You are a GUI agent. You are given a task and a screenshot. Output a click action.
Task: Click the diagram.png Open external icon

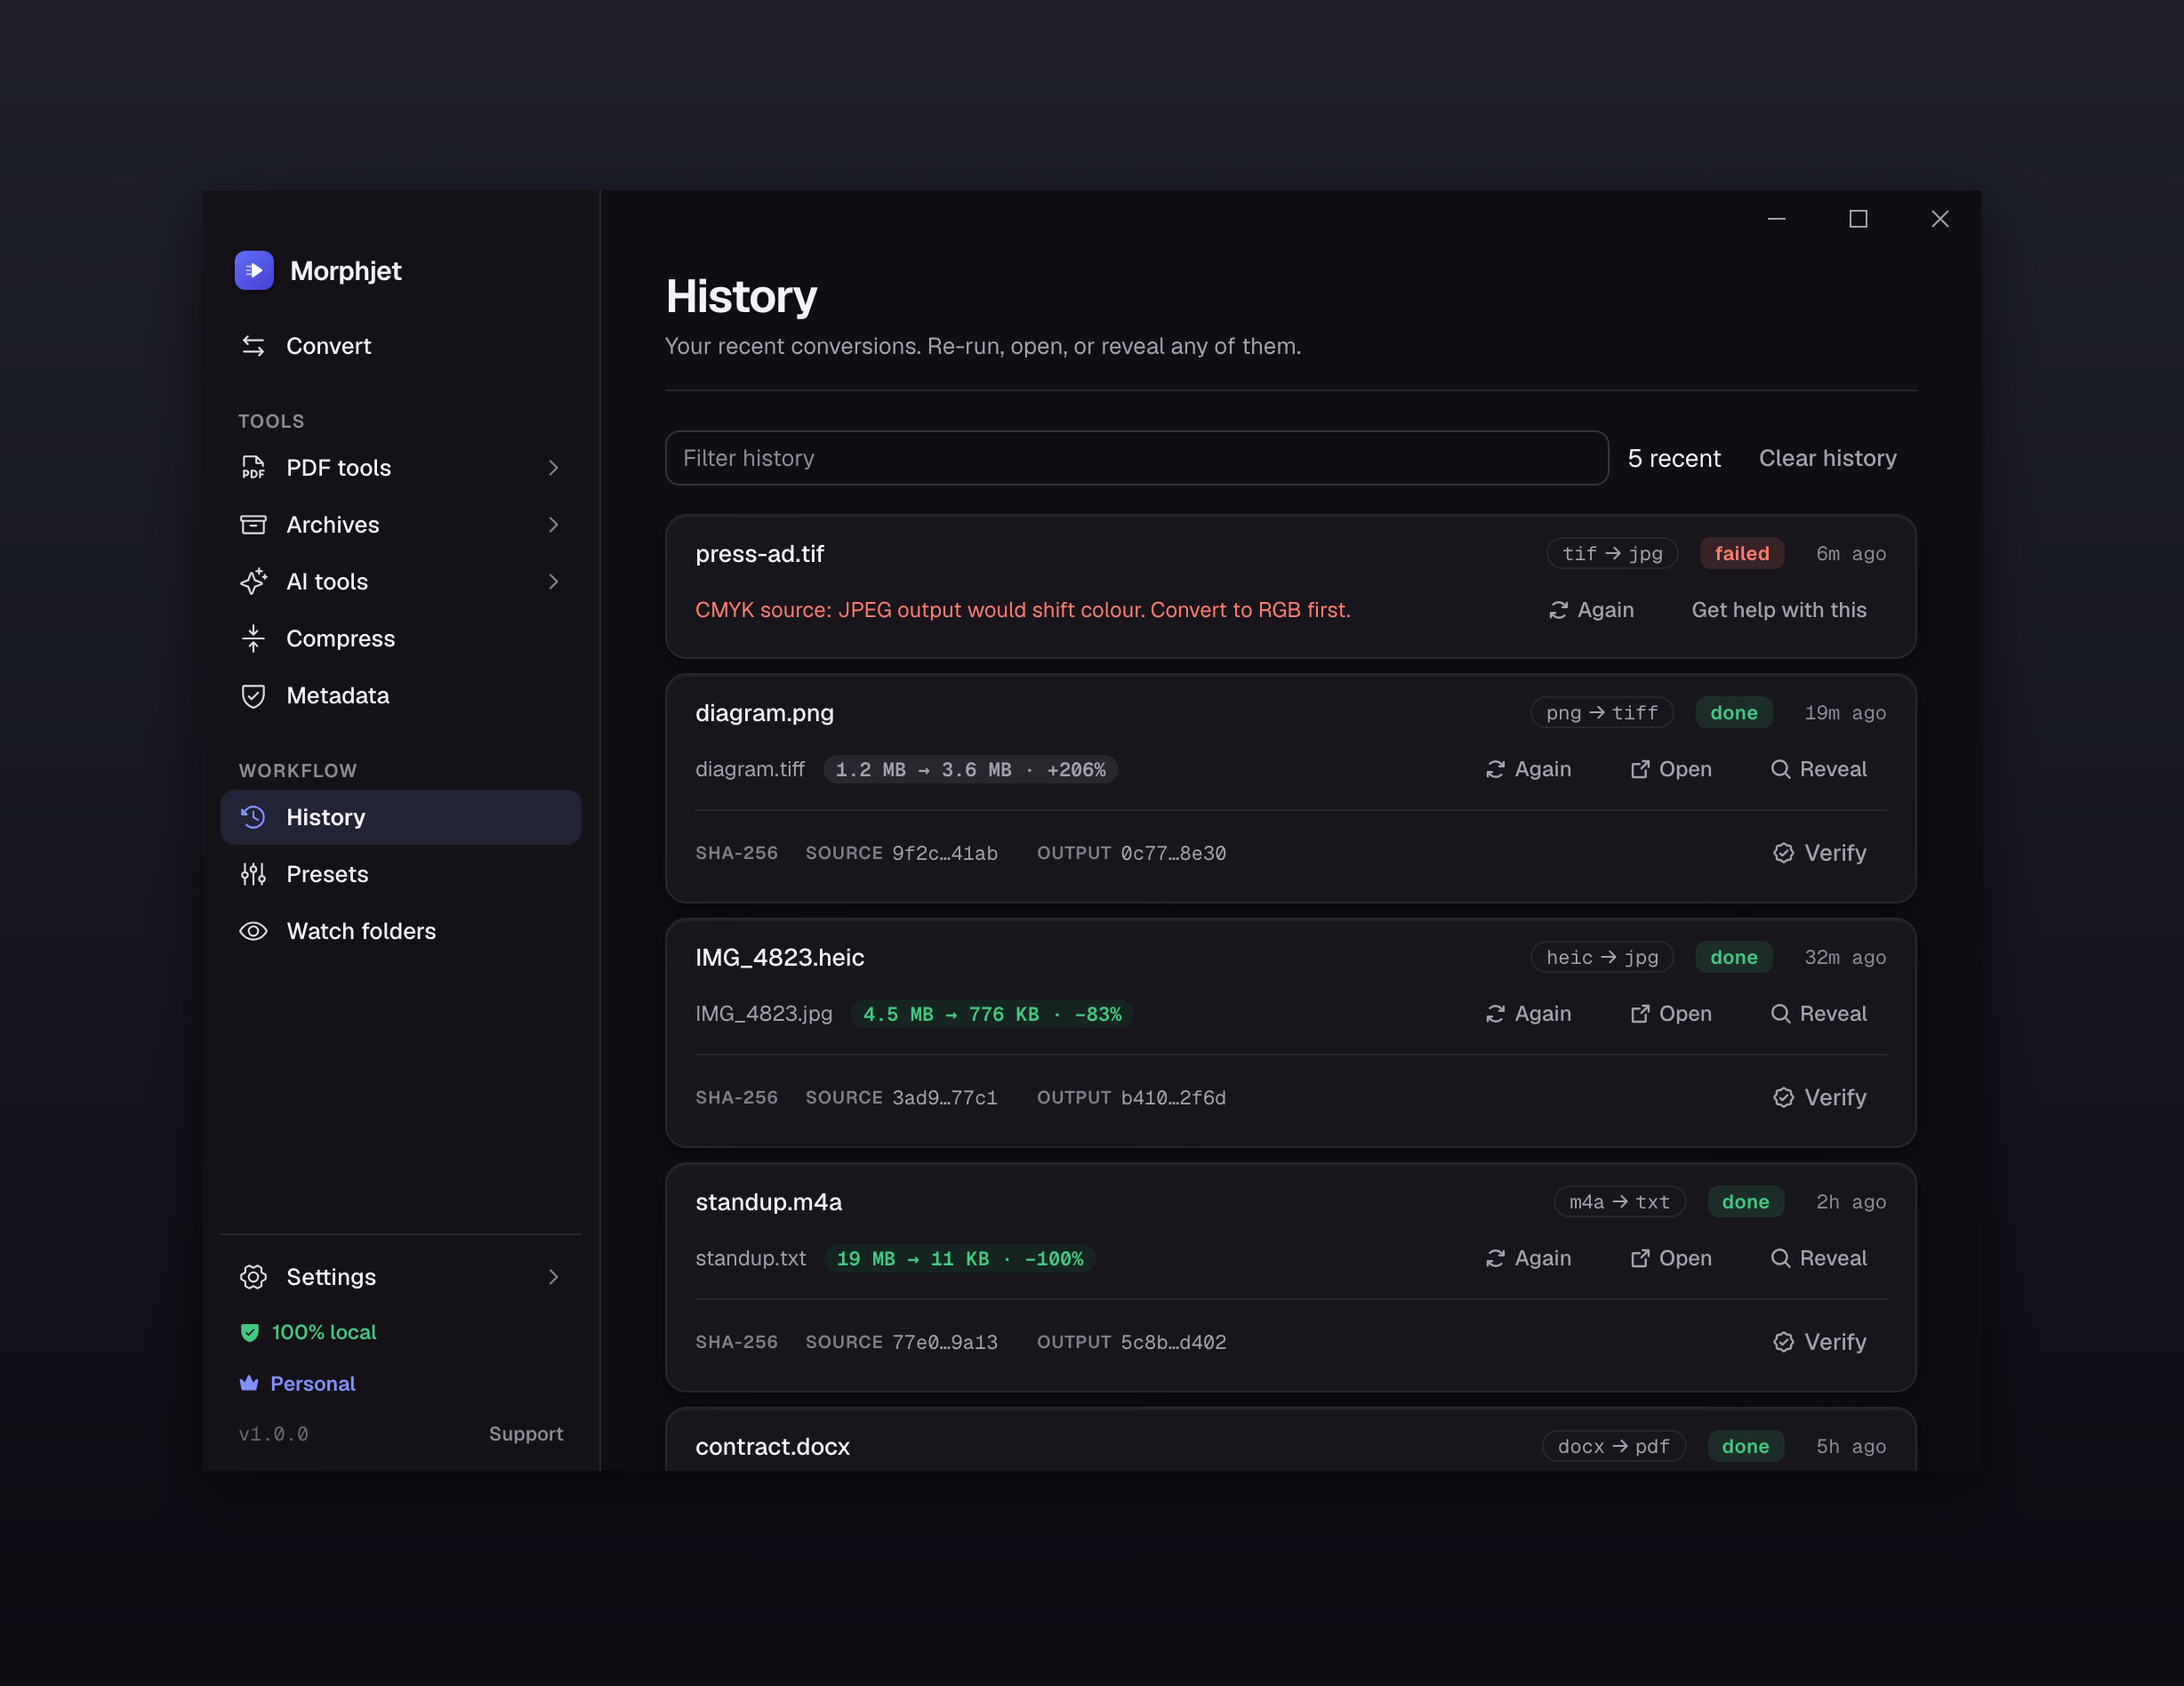[1640, 769]
